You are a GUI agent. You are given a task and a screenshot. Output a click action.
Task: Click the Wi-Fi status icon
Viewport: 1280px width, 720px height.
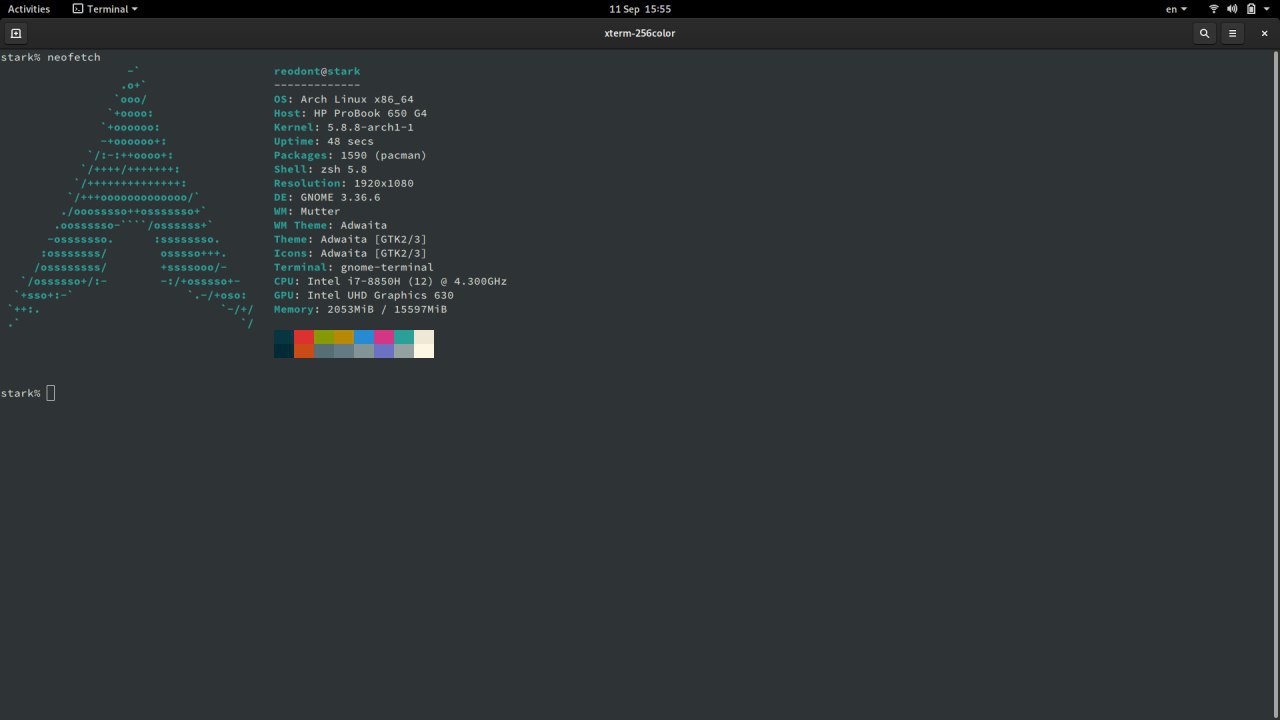pyautogui.click(x=1214, y=9)
